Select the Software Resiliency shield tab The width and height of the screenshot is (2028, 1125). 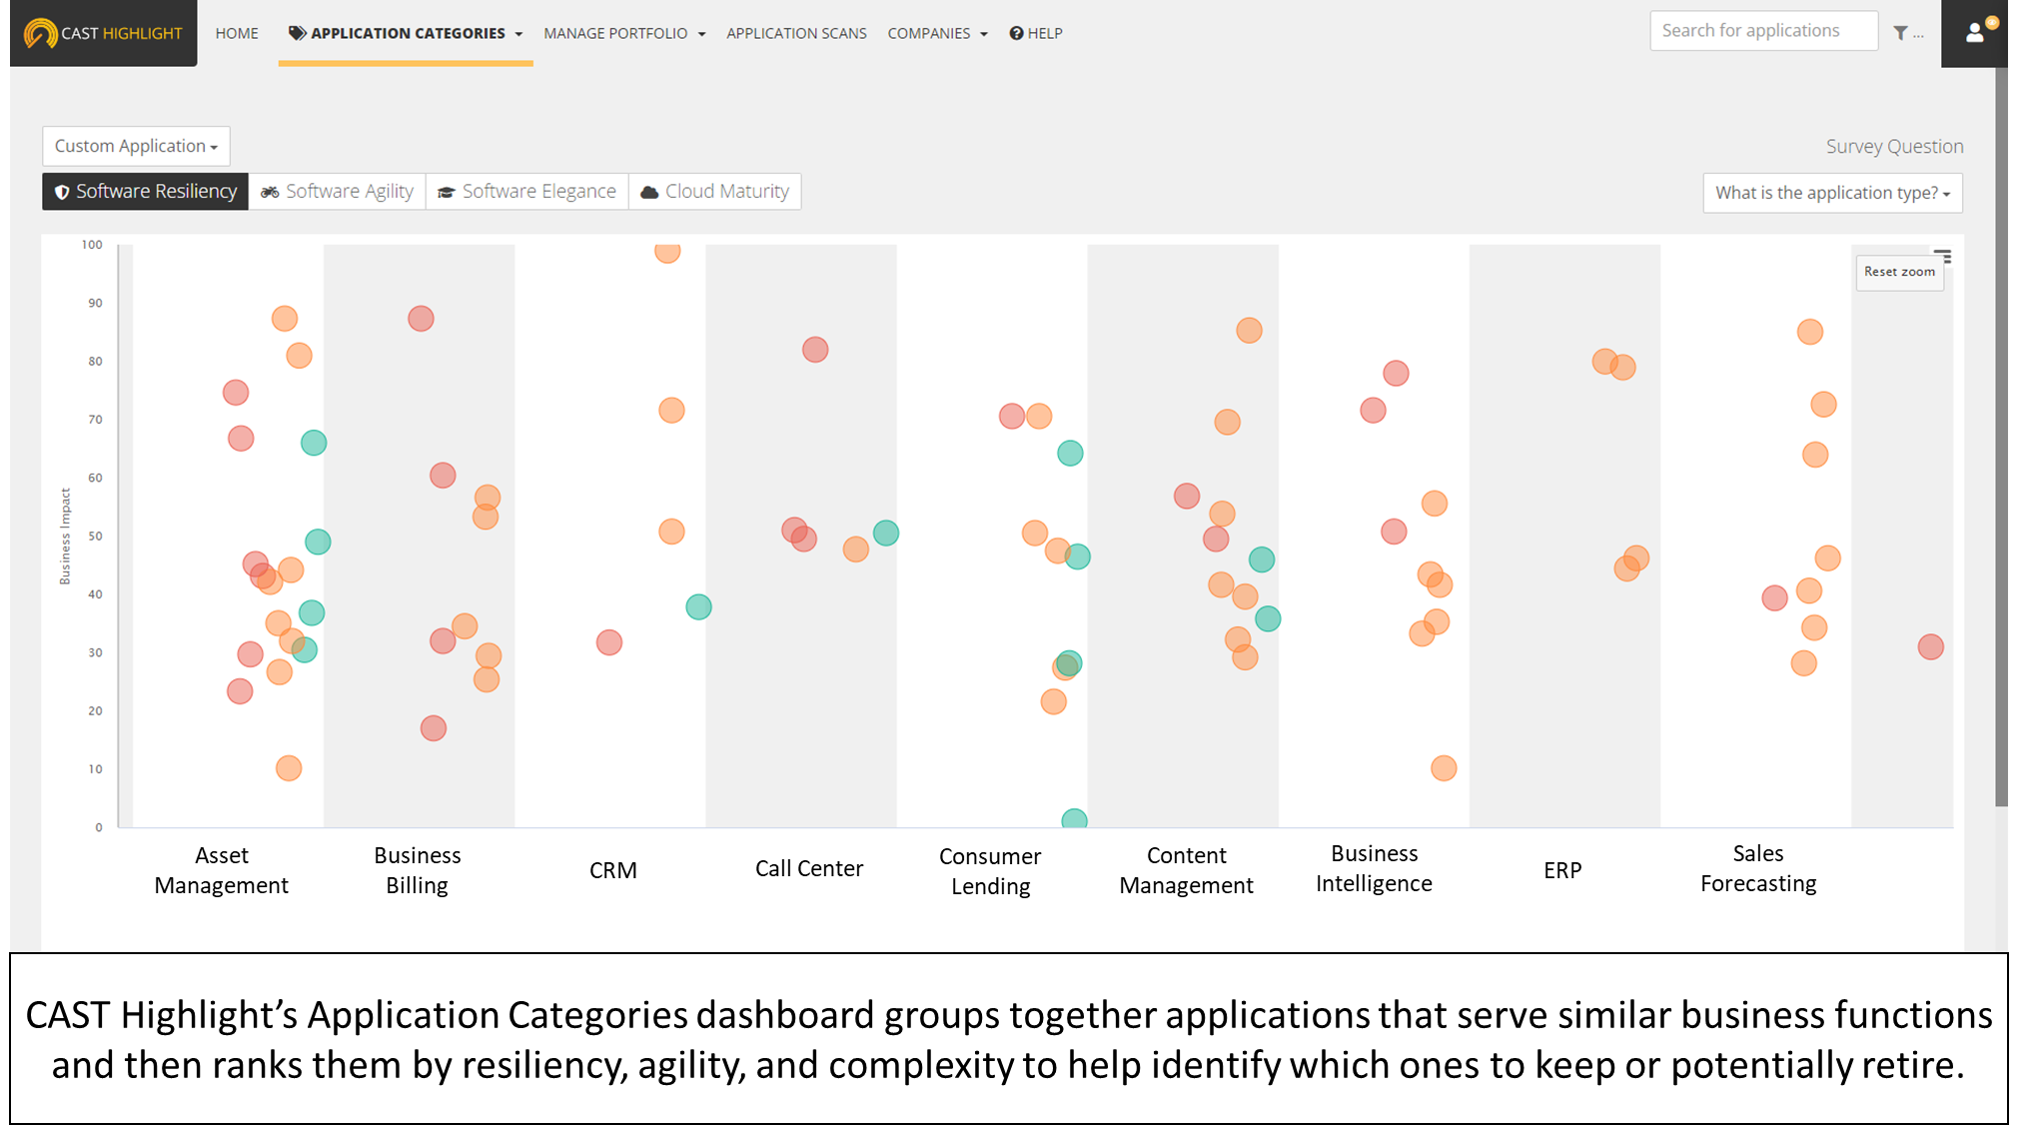coord(146,191)
